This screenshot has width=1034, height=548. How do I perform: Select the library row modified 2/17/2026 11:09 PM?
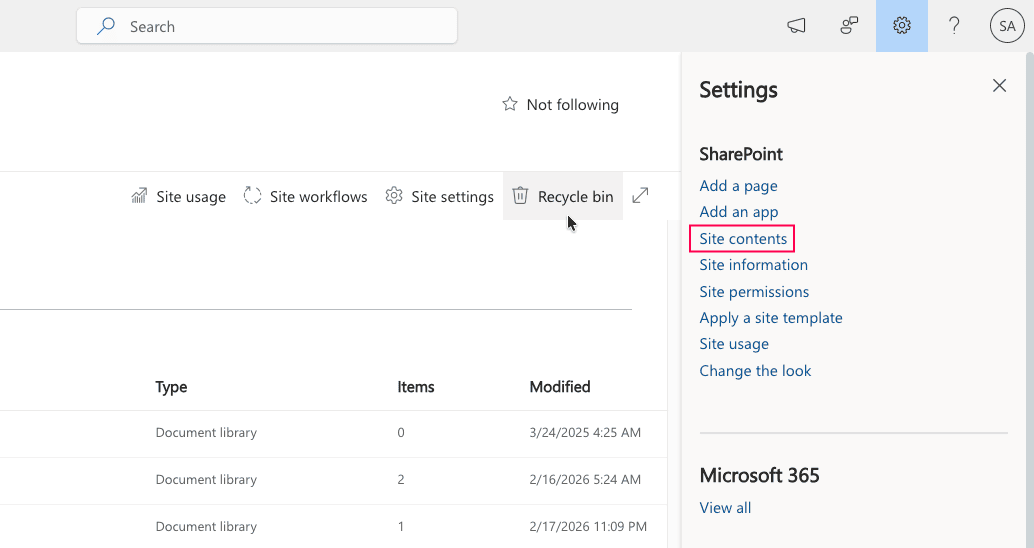[x=333, y=526]
